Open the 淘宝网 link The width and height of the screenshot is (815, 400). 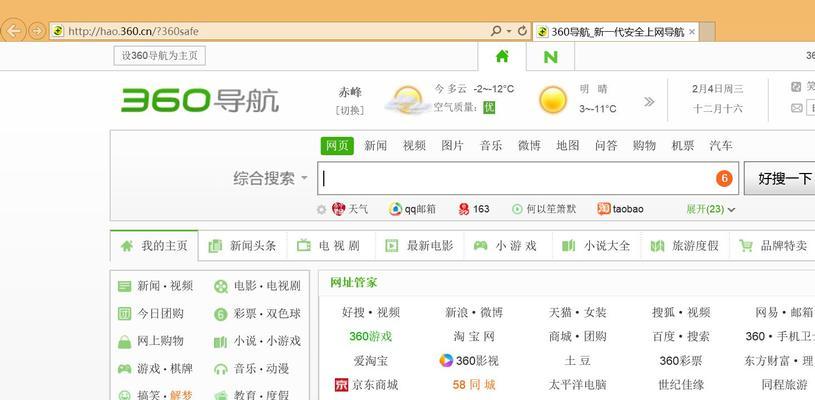[474, 337]
